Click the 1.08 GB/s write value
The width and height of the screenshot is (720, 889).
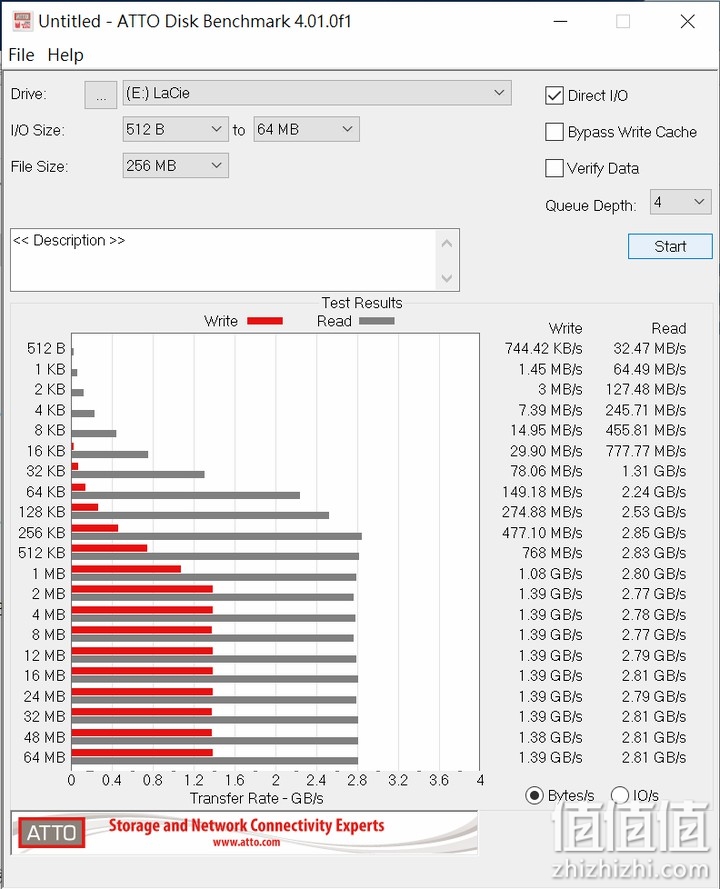[x=550, y=574]
